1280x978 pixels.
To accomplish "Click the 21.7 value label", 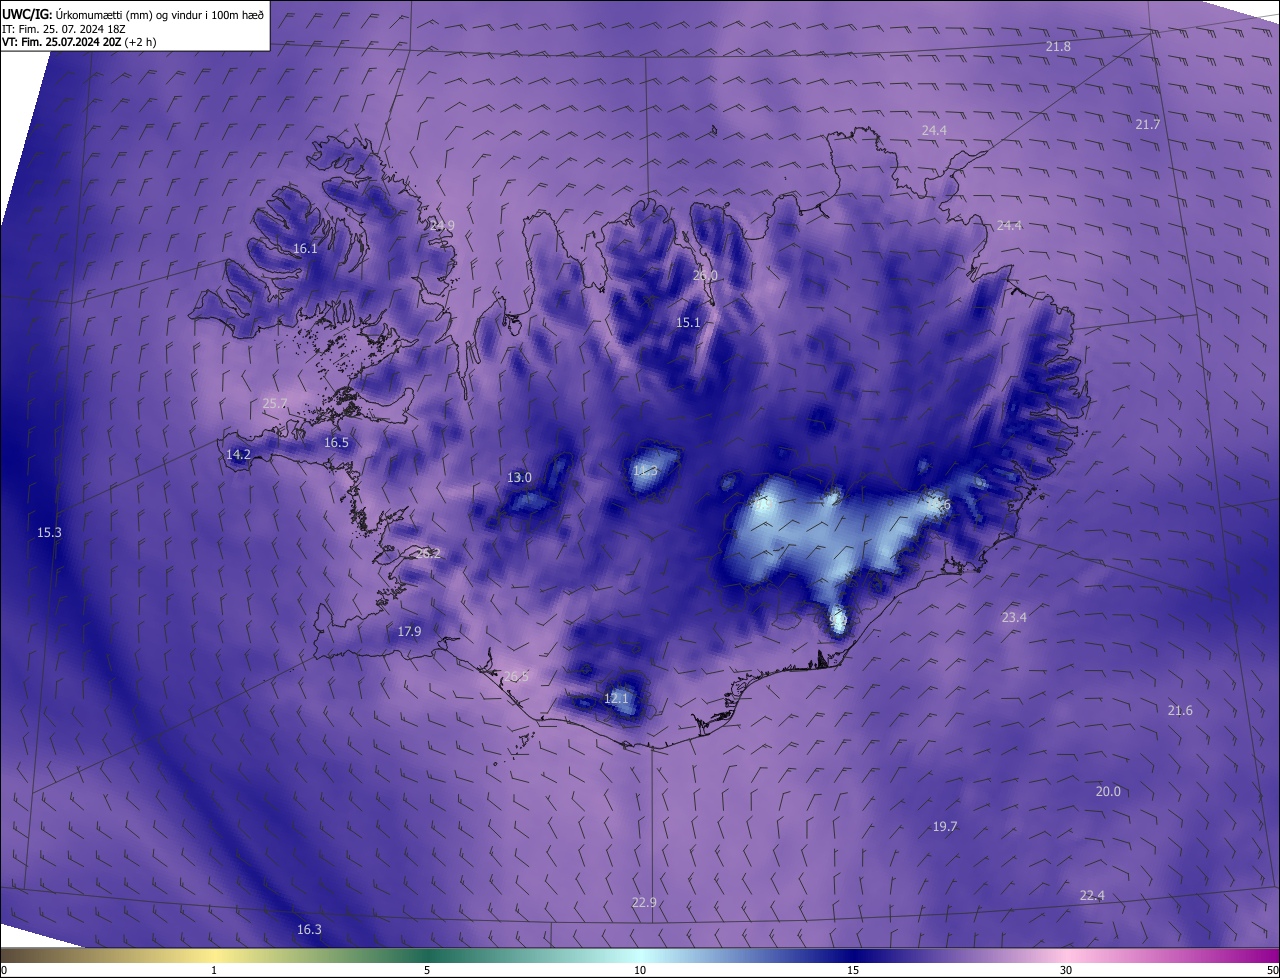I will 1148,124.
